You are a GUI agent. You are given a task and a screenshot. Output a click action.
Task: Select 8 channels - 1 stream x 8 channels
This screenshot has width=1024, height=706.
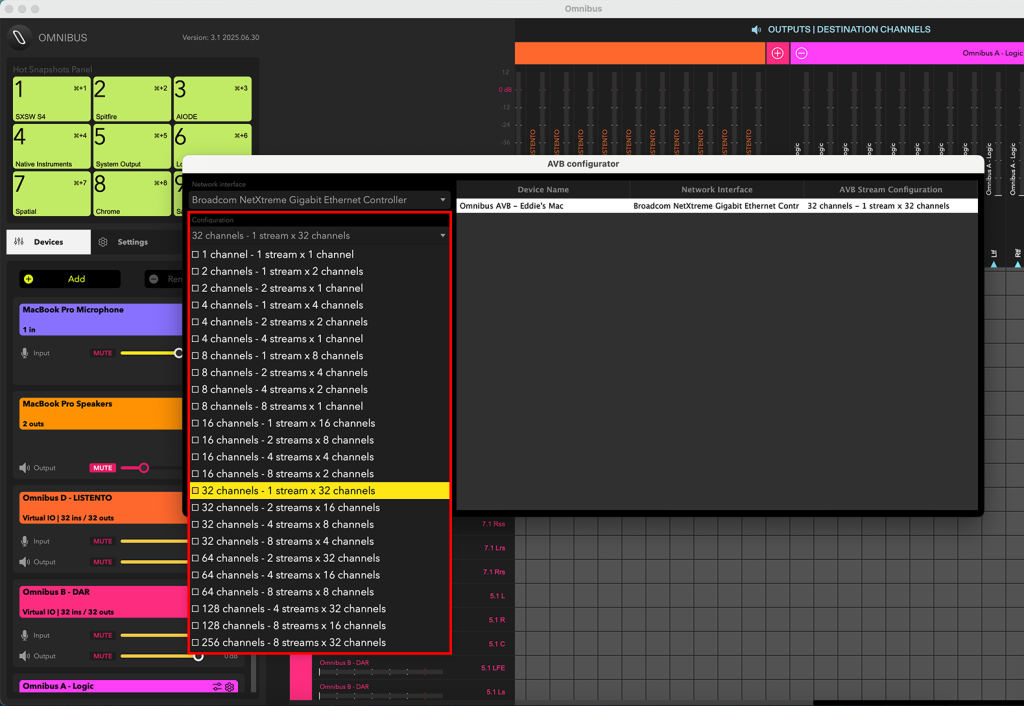[x=319, y=356]
